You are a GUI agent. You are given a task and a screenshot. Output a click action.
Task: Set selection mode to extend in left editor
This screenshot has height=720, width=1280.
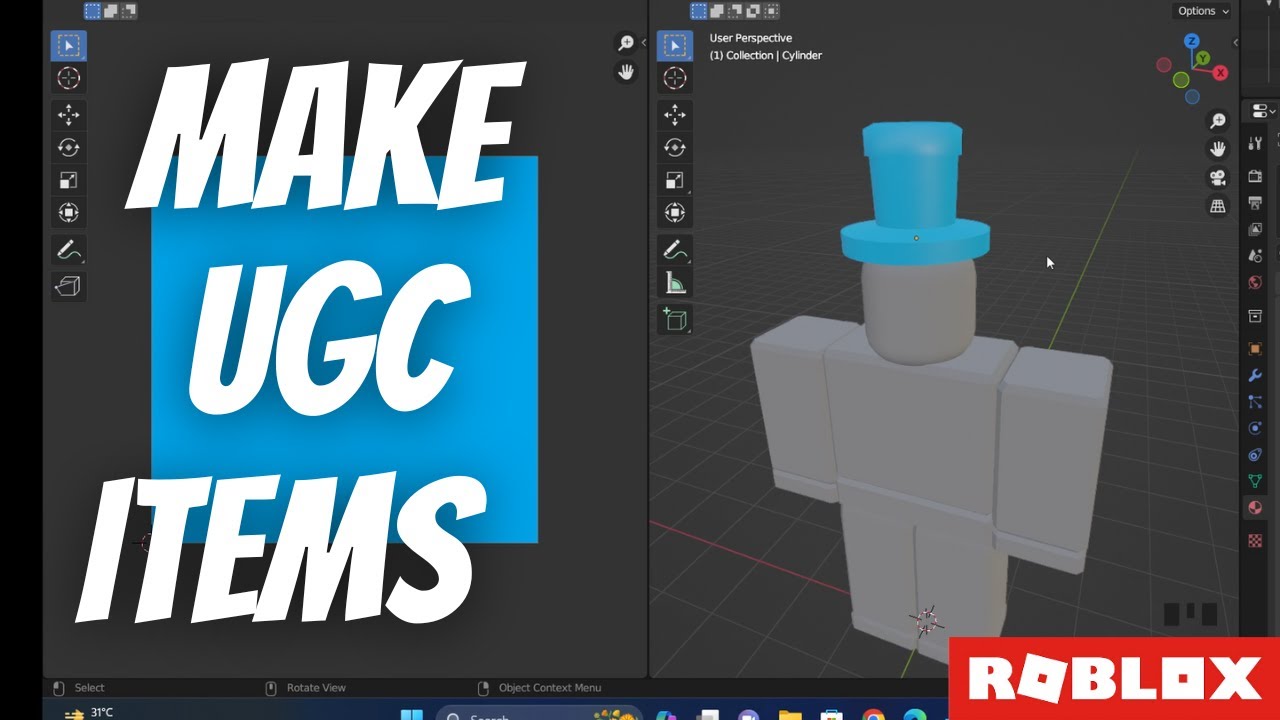(x=110, y=11)
